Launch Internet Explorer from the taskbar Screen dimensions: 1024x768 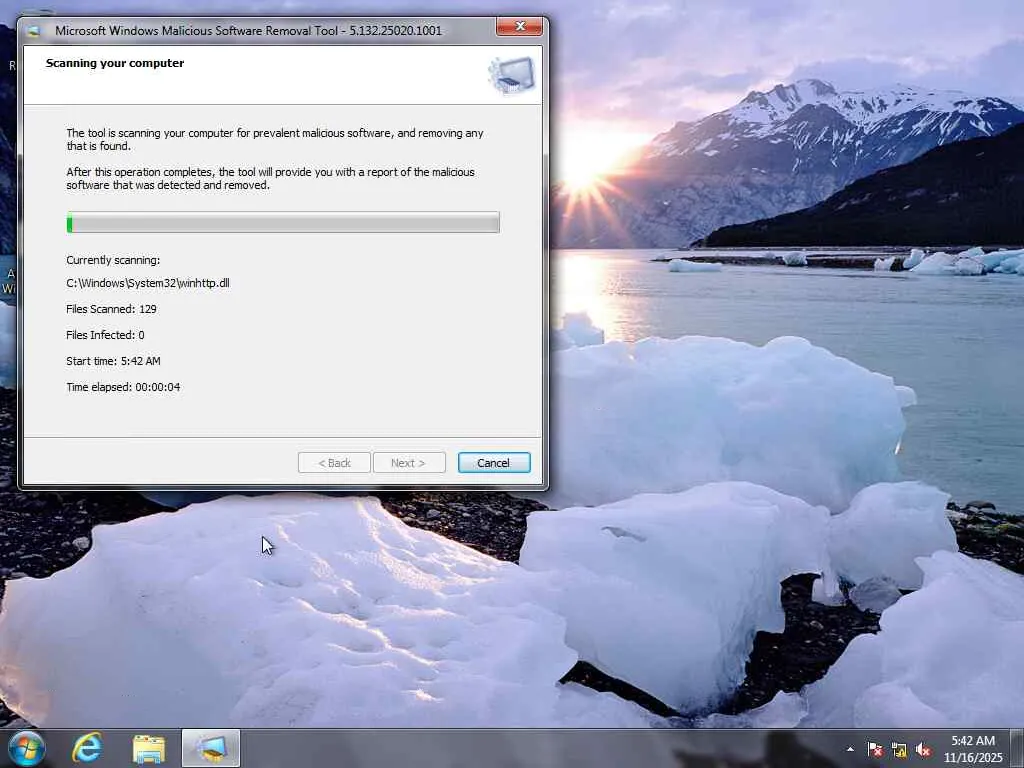pyautogui.click(x=88, y=748)
